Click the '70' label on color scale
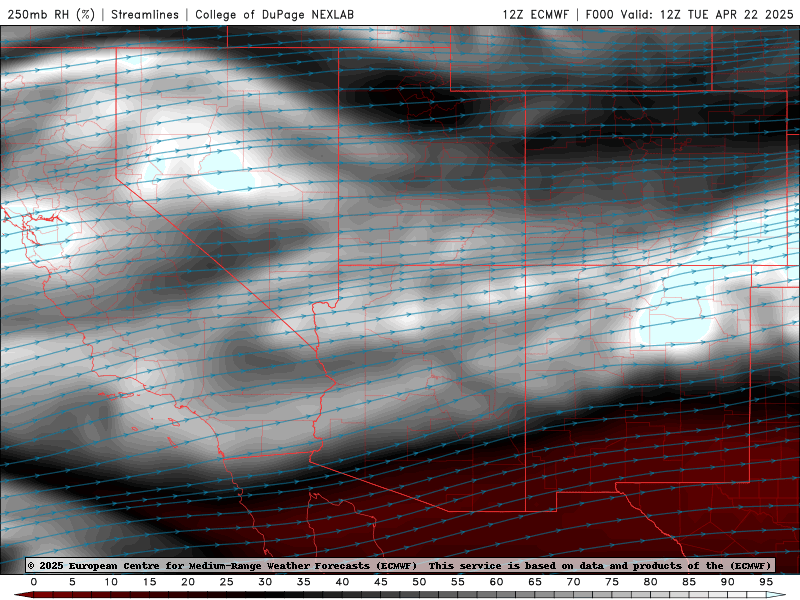 (x=573, y=582)
